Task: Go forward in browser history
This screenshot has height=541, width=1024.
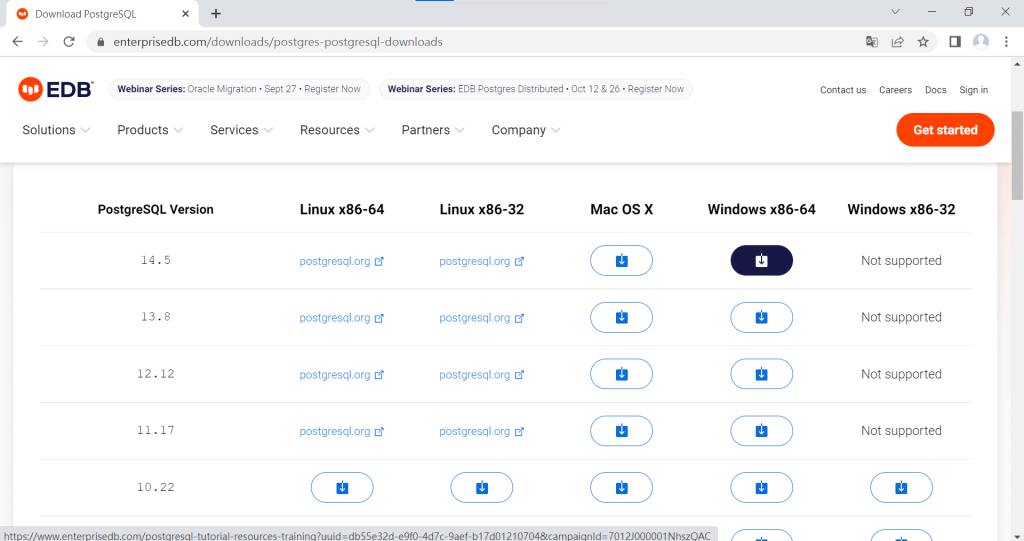Action: click(x=43, y=42)
